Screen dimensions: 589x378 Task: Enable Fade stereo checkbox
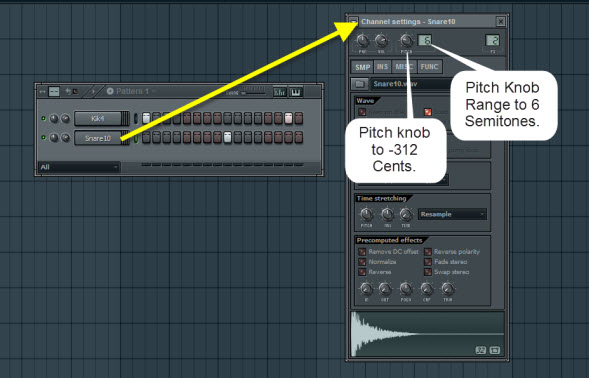(x=428, y=262)
